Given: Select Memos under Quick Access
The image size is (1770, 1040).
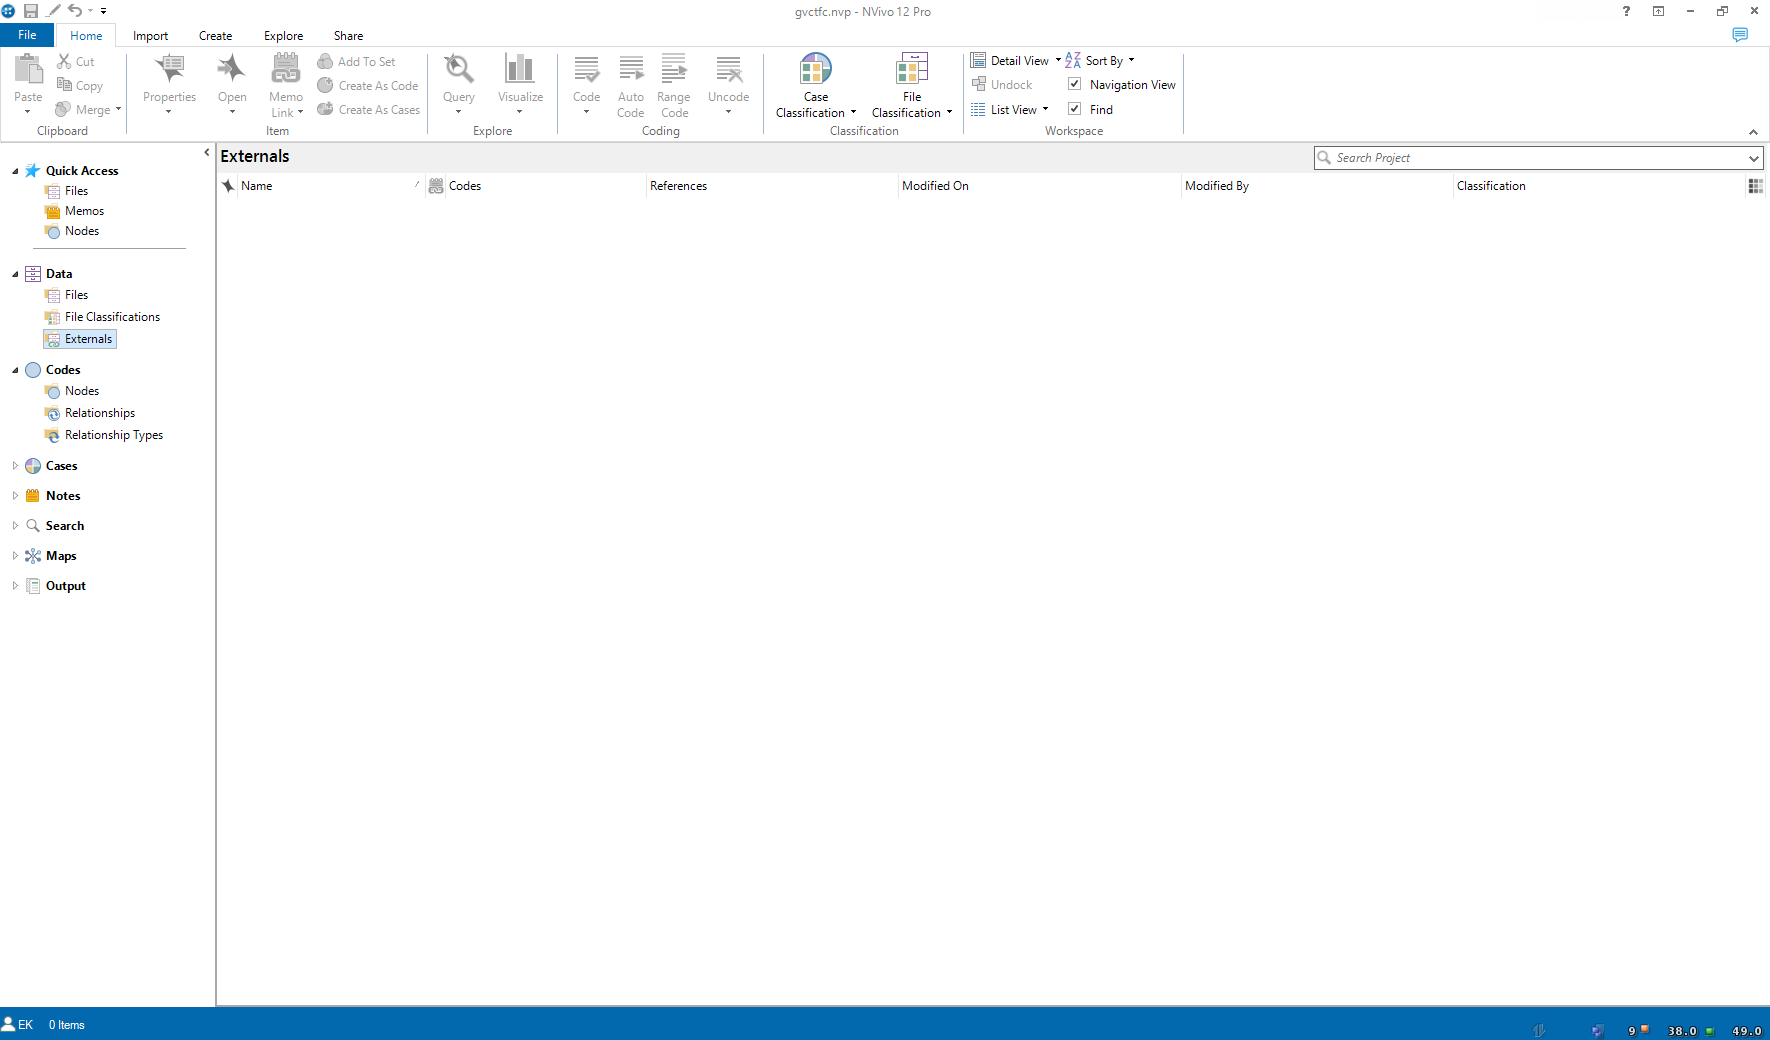Looking at the screenshot, I should pyautogui.click(x=84, y=211).
